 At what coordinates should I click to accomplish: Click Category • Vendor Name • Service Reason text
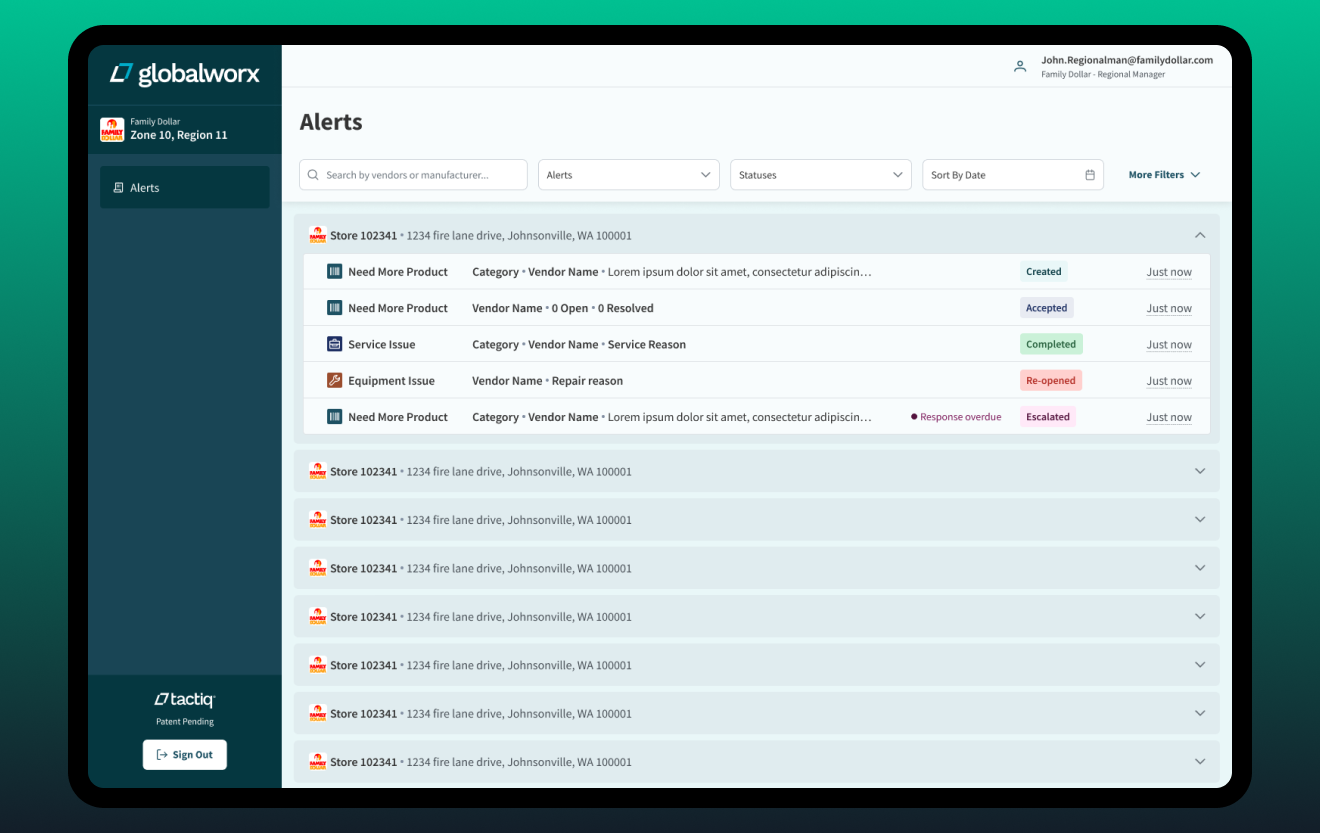click(579, 344)
